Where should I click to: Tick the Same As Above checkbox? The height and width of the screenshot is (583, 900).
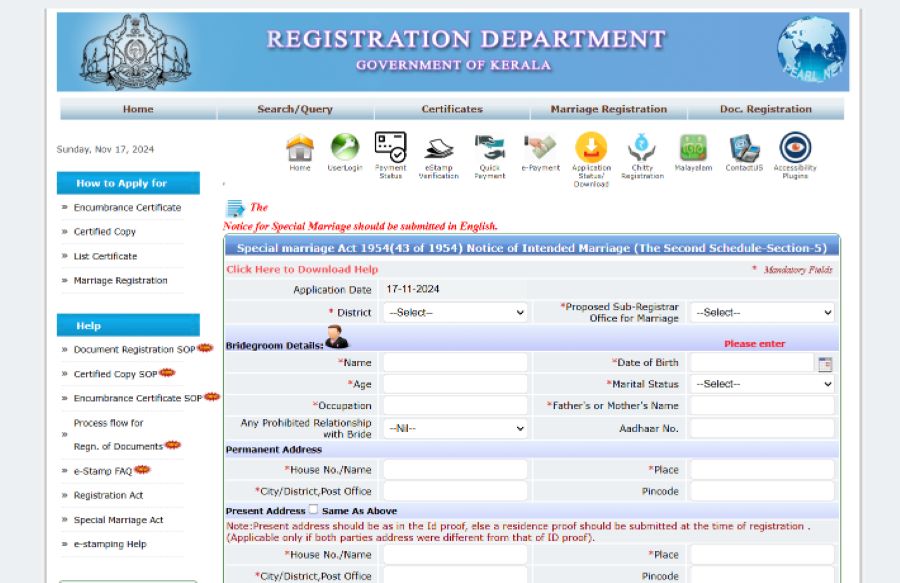click(313, 509)
